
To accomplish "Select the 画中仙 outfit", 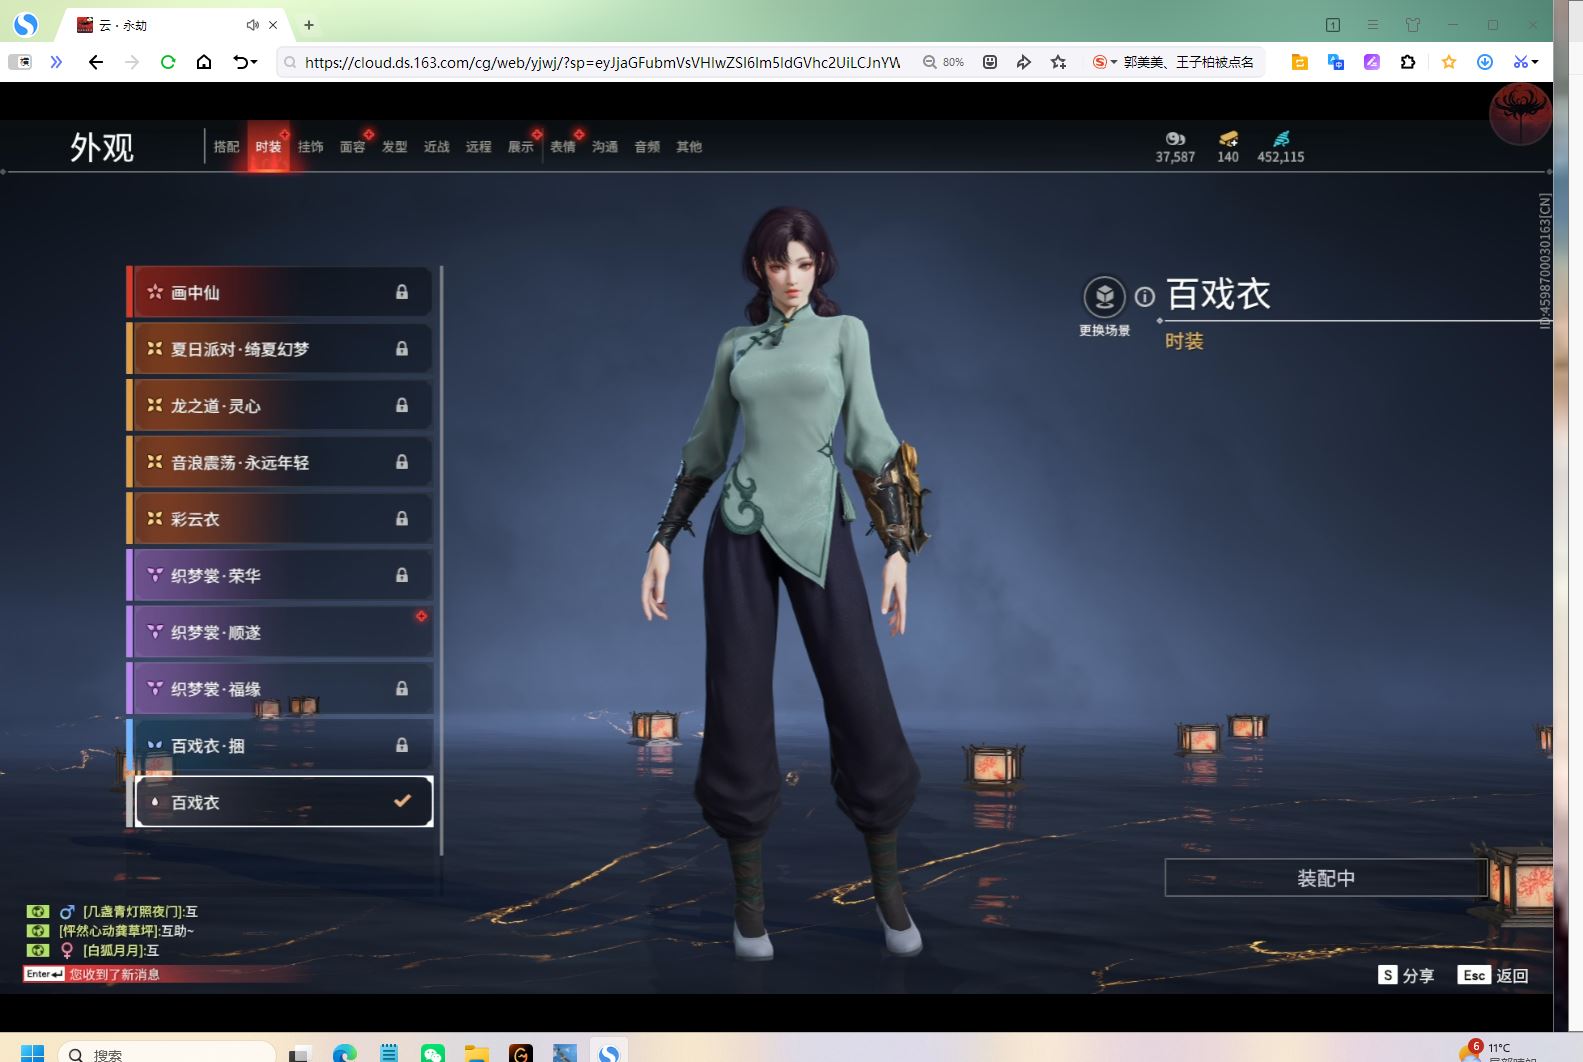I will tap(280, 292).
